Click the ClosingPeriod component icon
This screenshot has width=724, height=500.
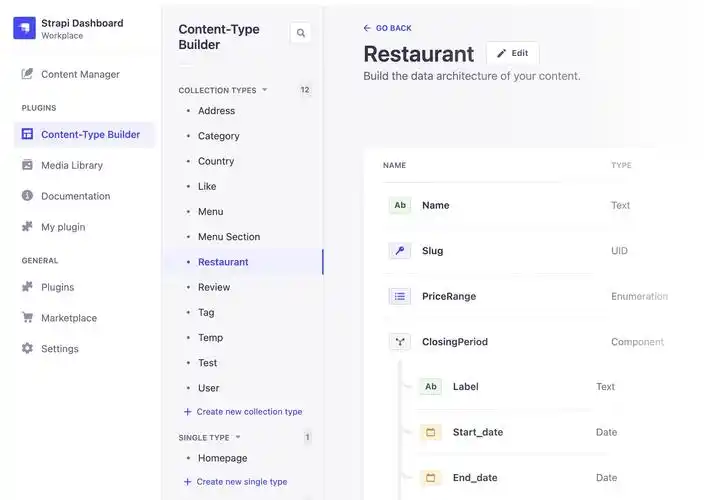pyautogui.click(x=400, y=342)
